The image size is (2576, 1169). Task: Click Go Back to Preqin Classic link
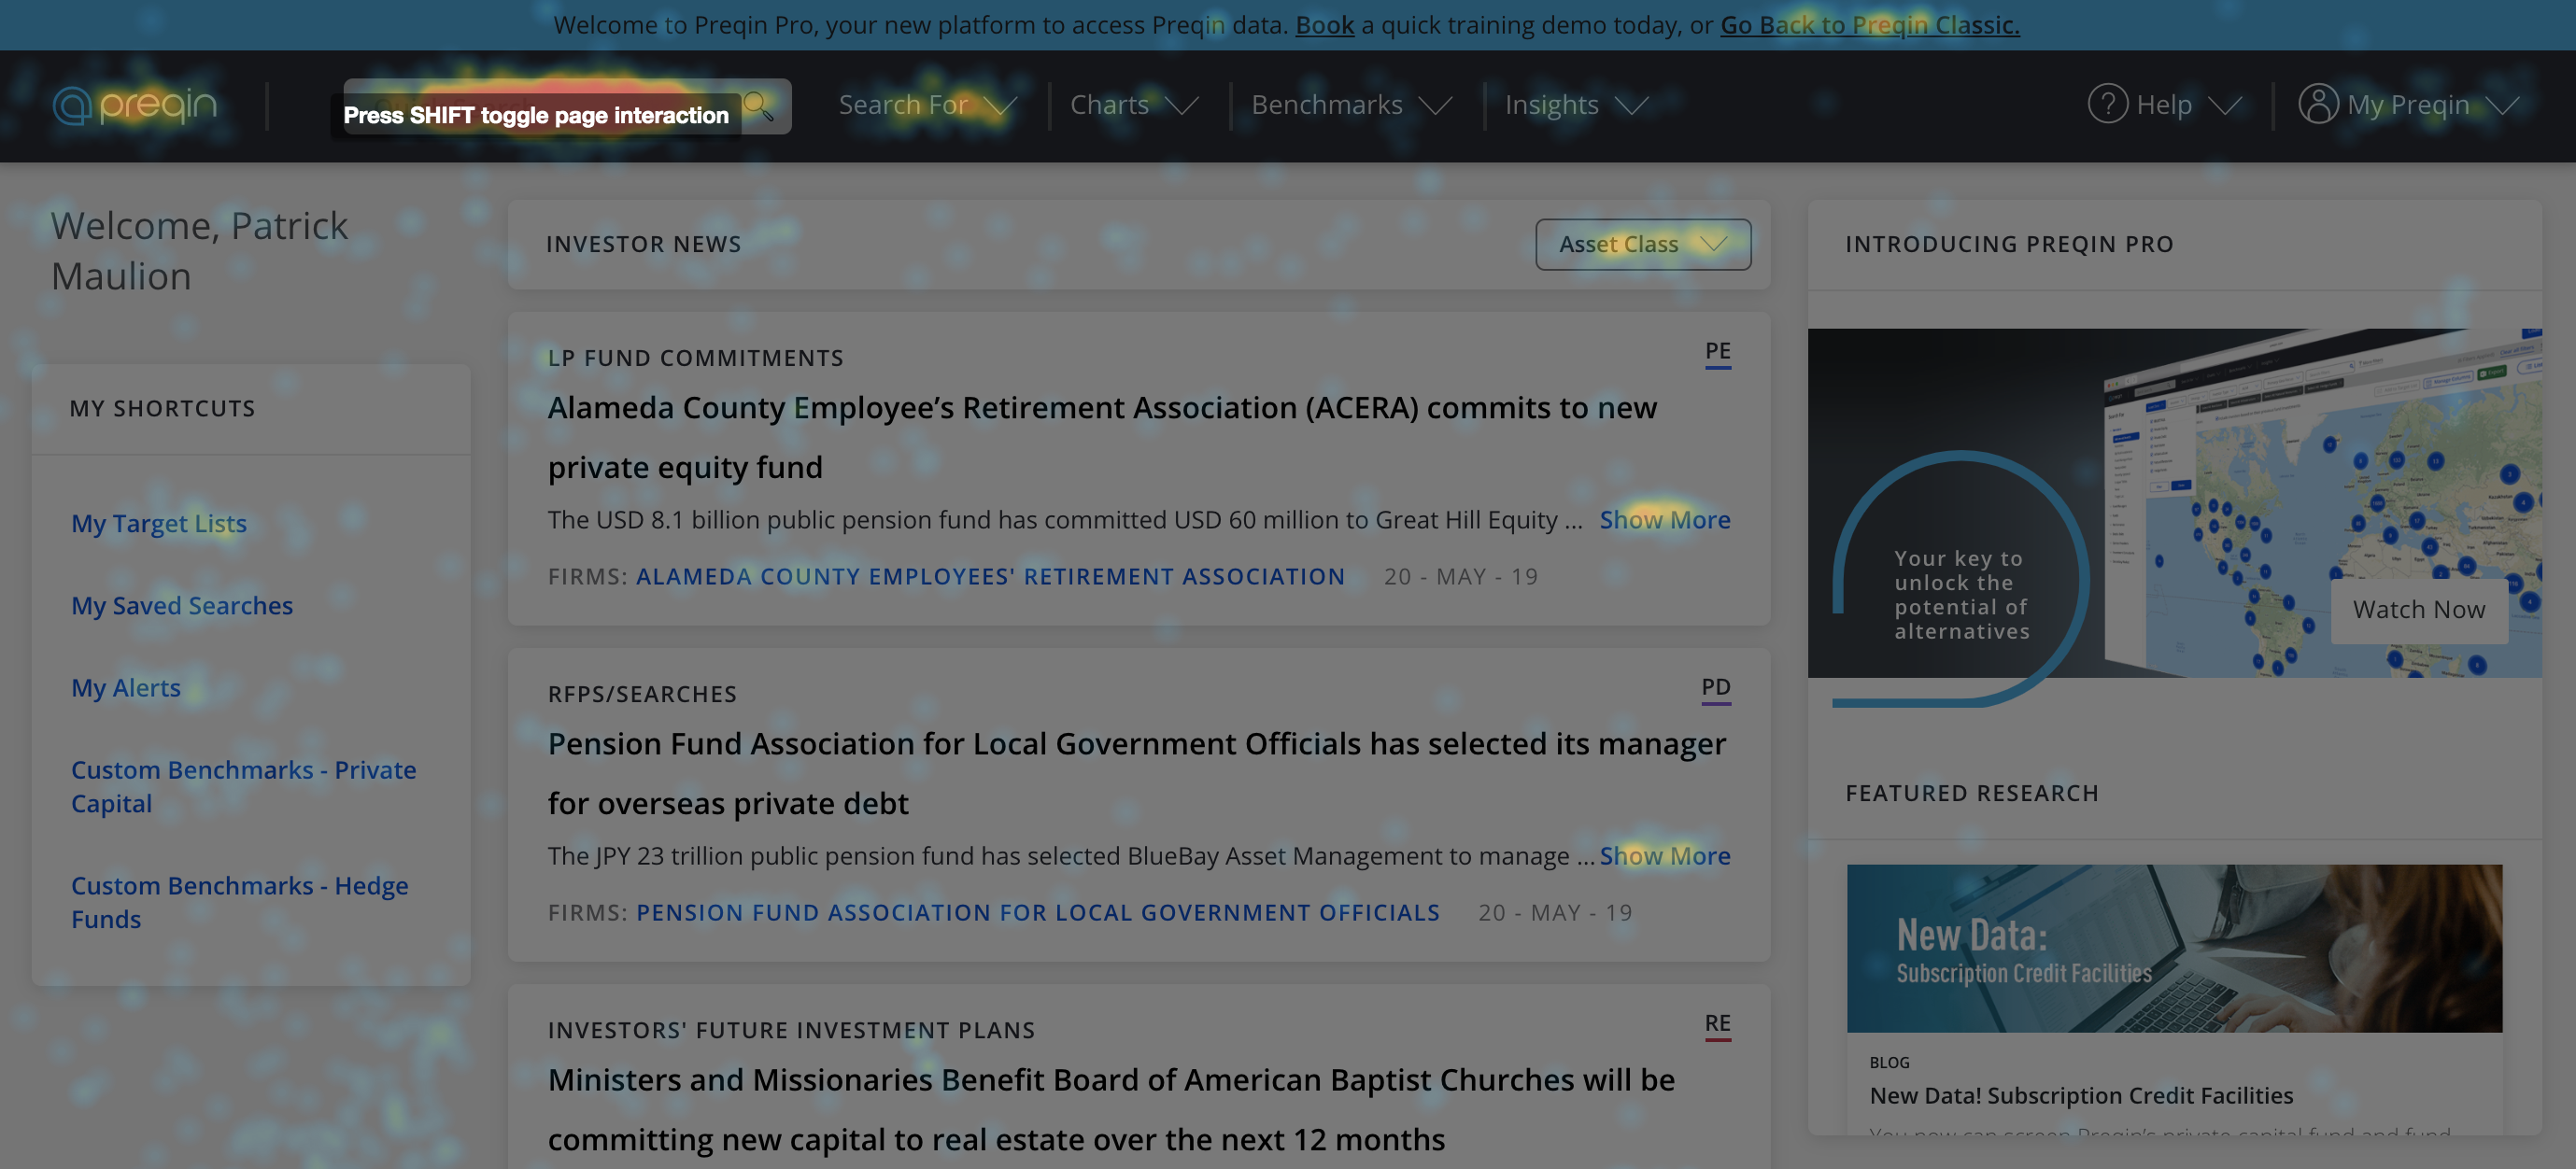(x=1869, y=25)
